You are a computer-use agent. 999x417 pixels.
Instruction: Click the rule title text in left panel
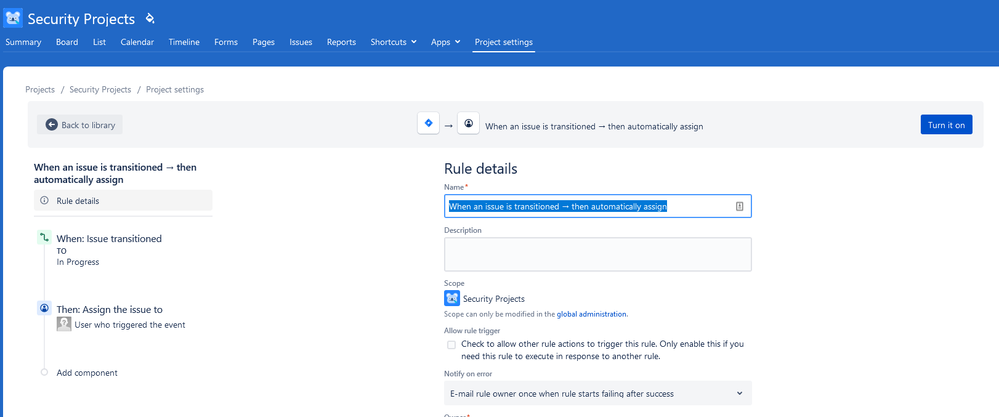(115, 173)
